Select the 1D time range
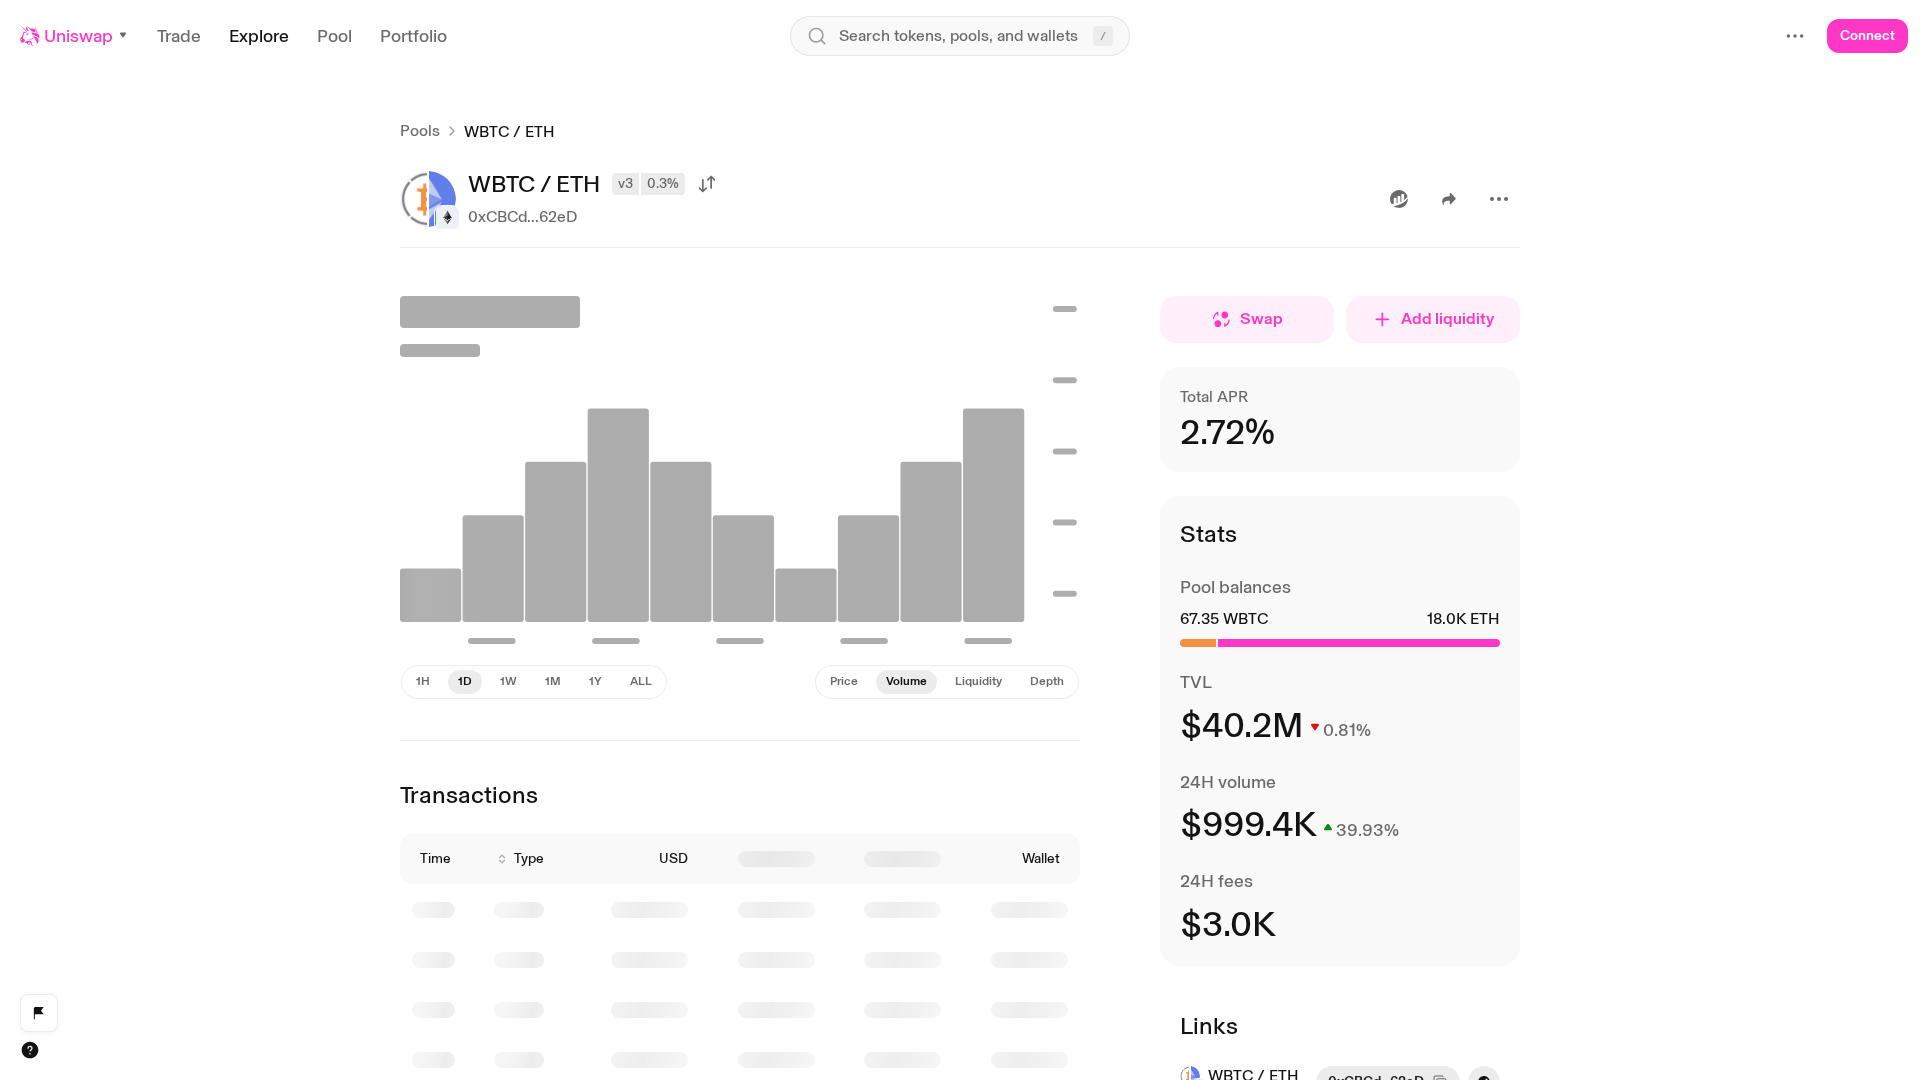The image size is (1920, 1080). click(x=465, y=682)
